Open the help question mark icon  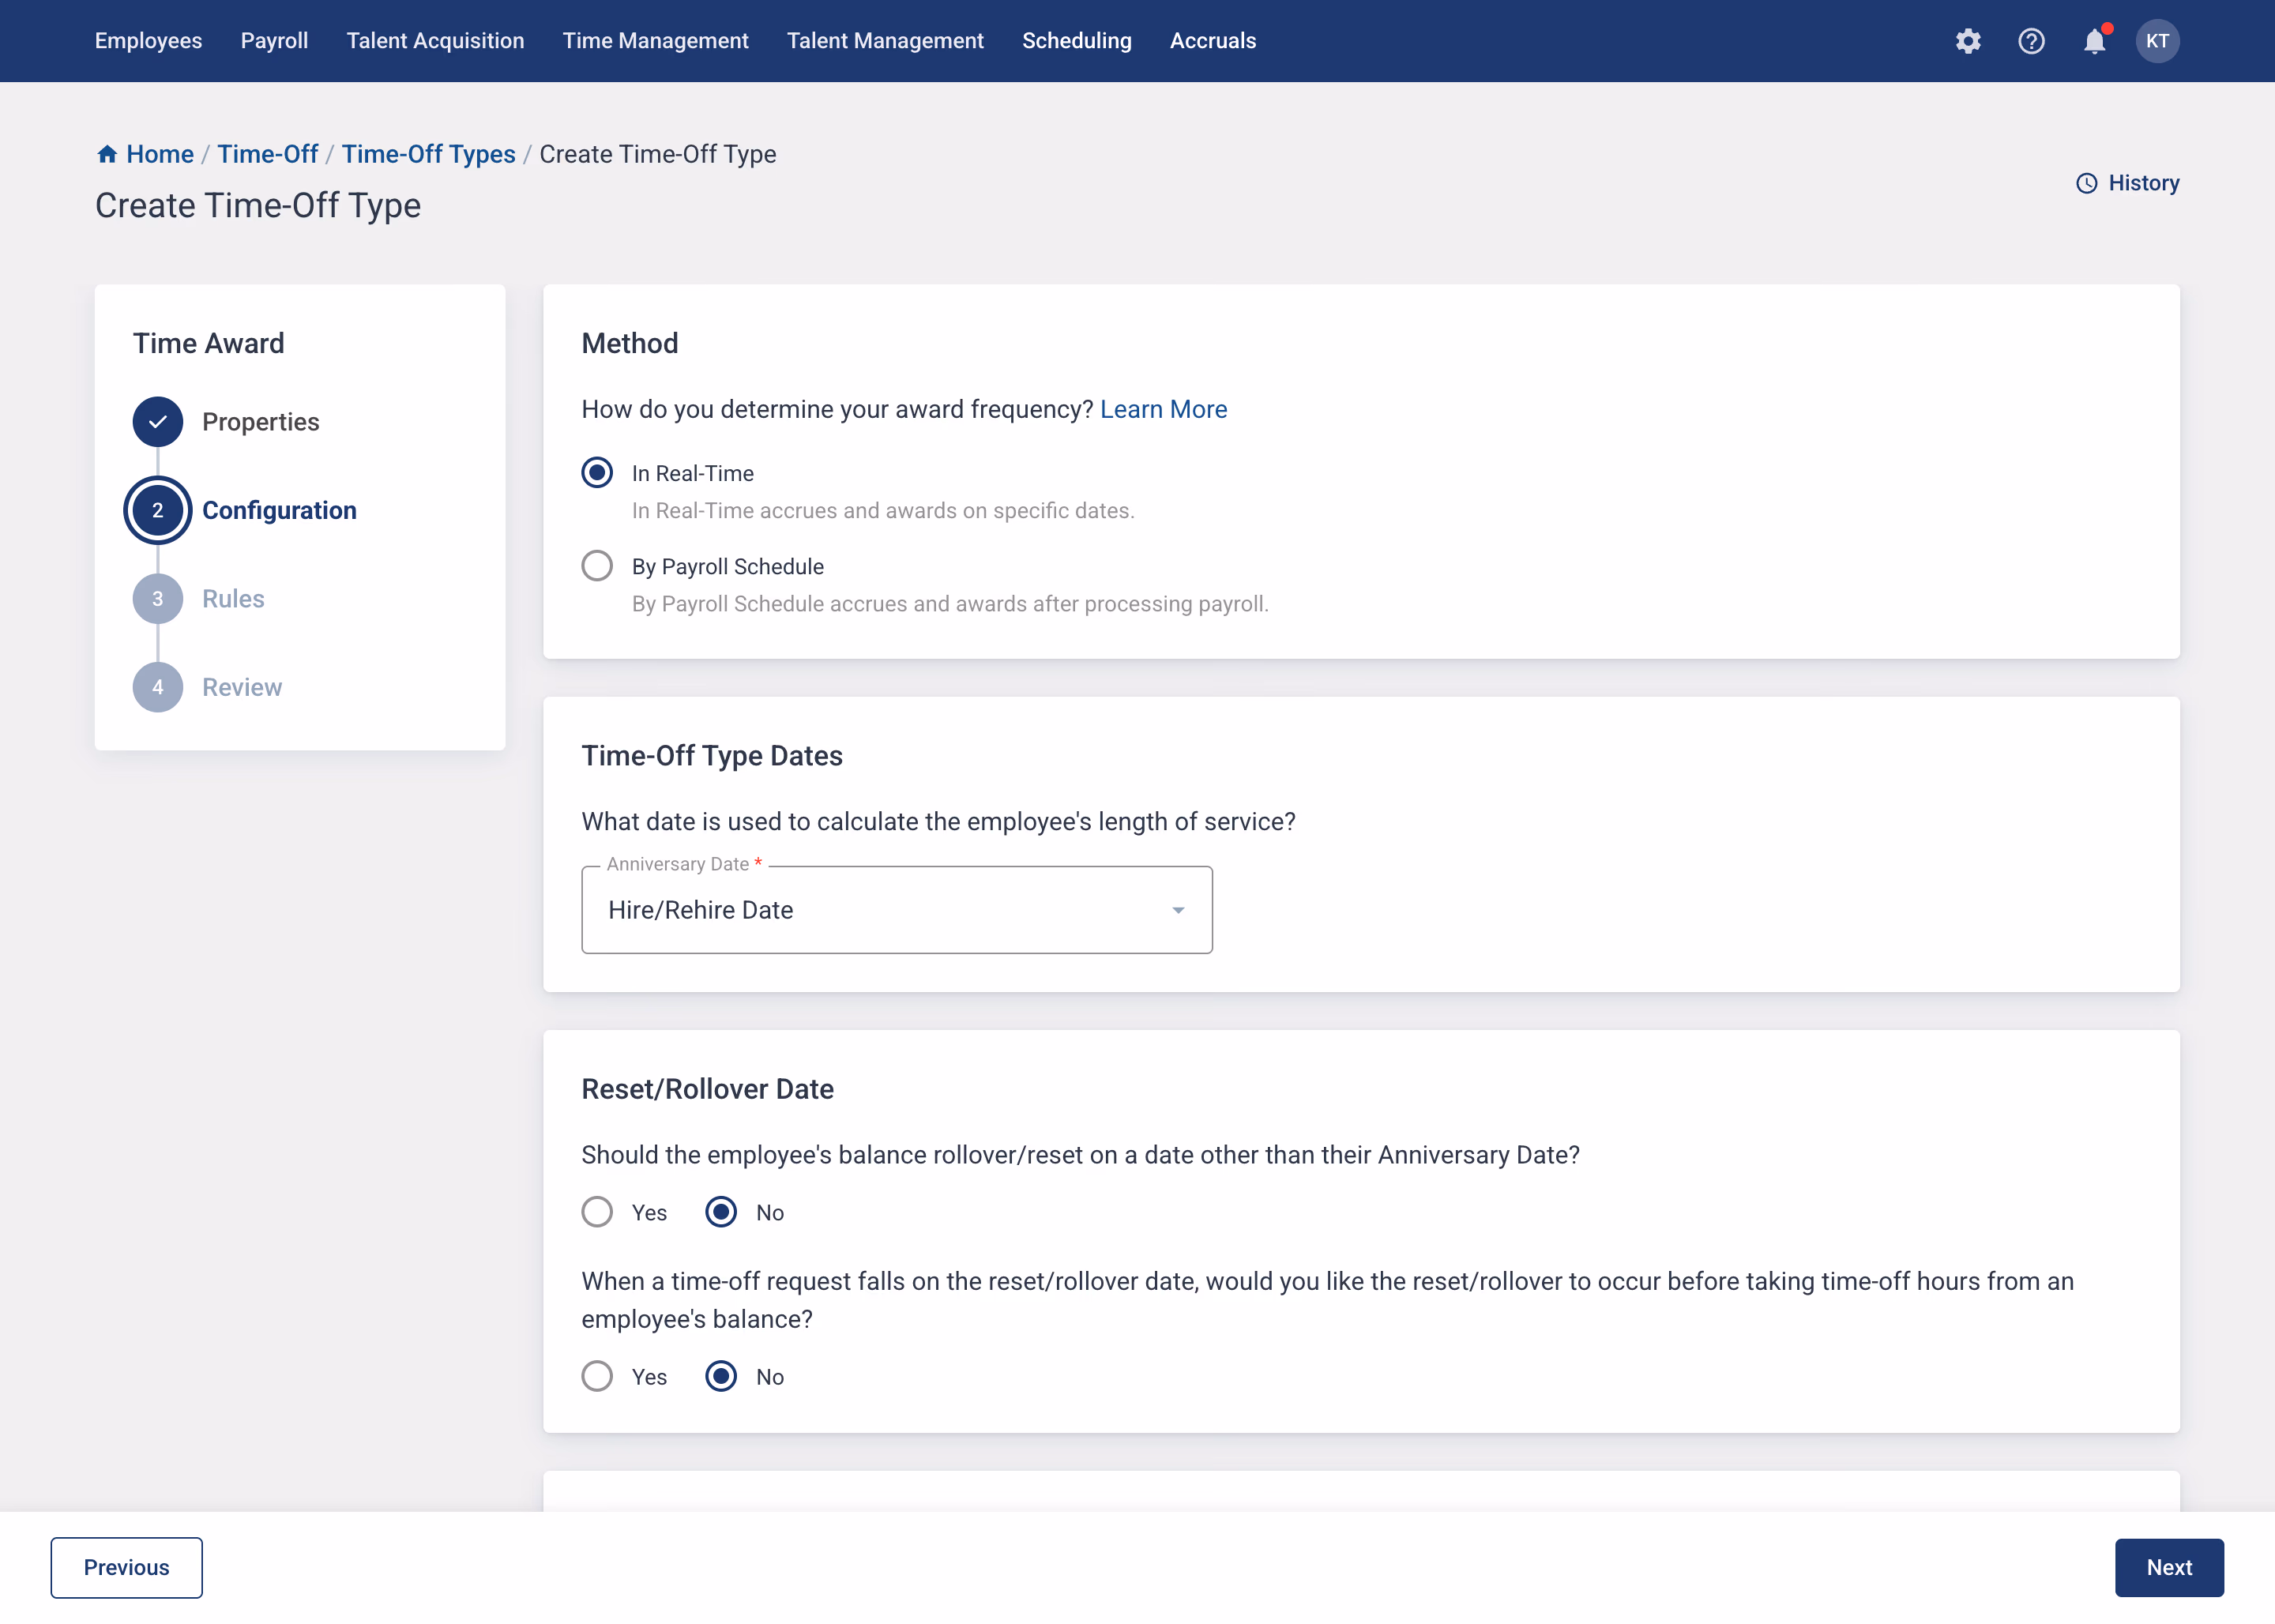coord(2031,41)
